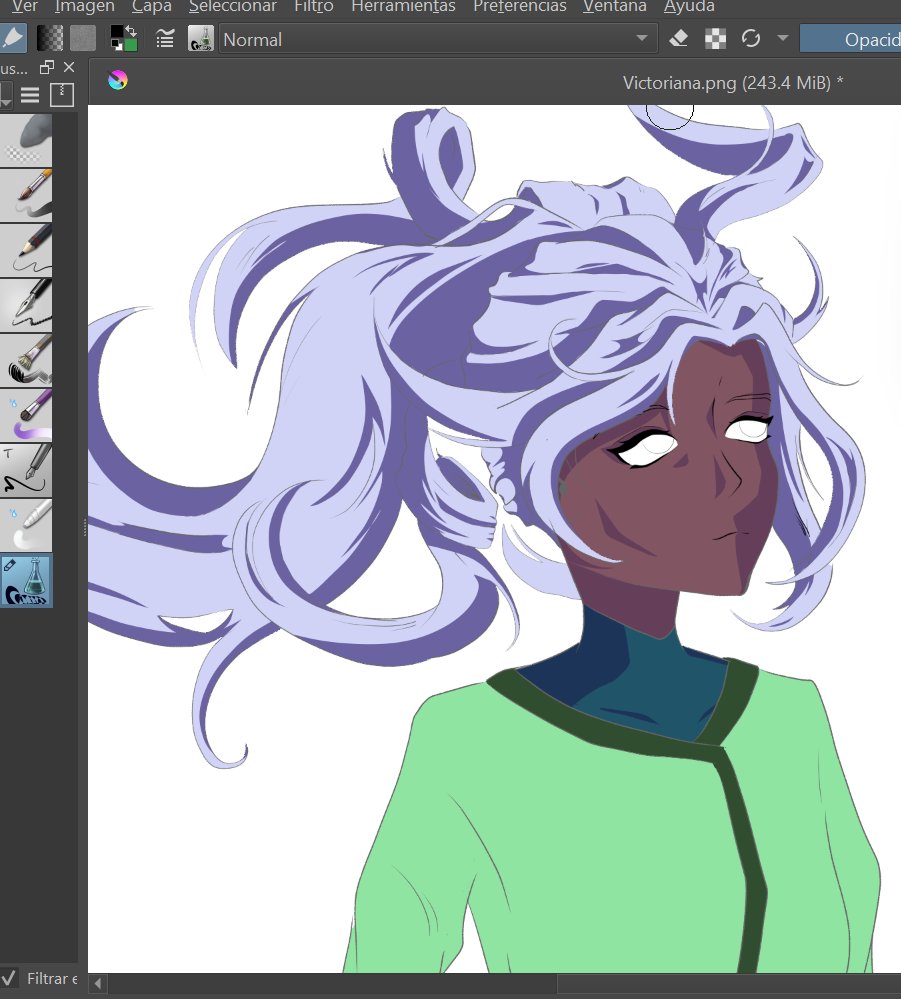Image resolution: width=901 pixels, height=999 pixels.
Task: Pick the purple wet paint brush preset
Action: (x=25, y=415)
